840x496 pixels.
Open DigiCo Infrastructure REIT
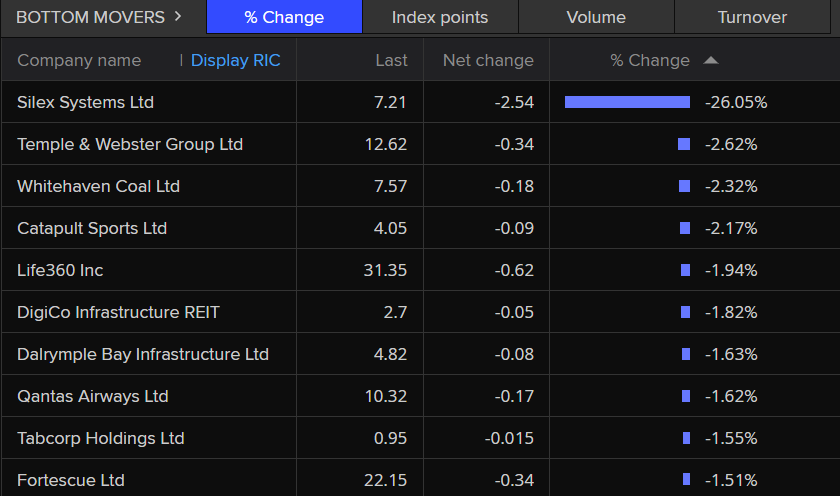pos(118,312)
